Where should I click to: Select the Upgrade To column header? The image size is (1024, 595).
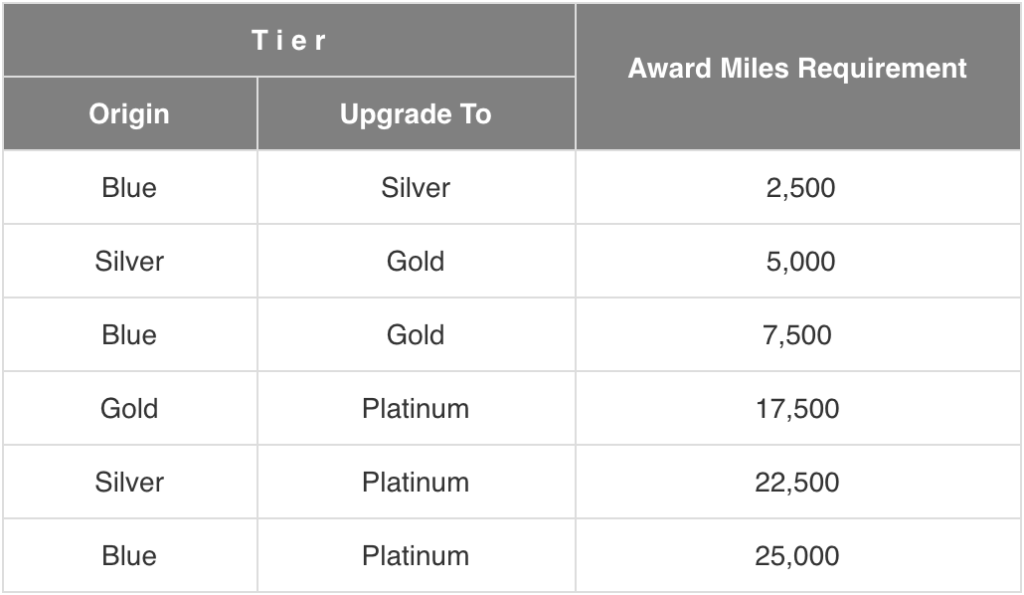pyautogui.click(x=416, y=114)
